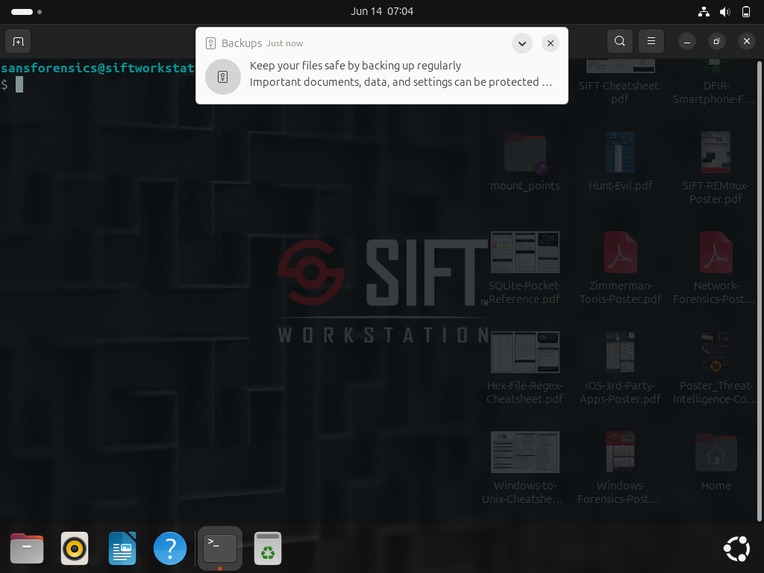Select Poster_Threat-Intelligence file on desktop
The width and height of the screenshot is (764, 573).
[x=716, y=368]
